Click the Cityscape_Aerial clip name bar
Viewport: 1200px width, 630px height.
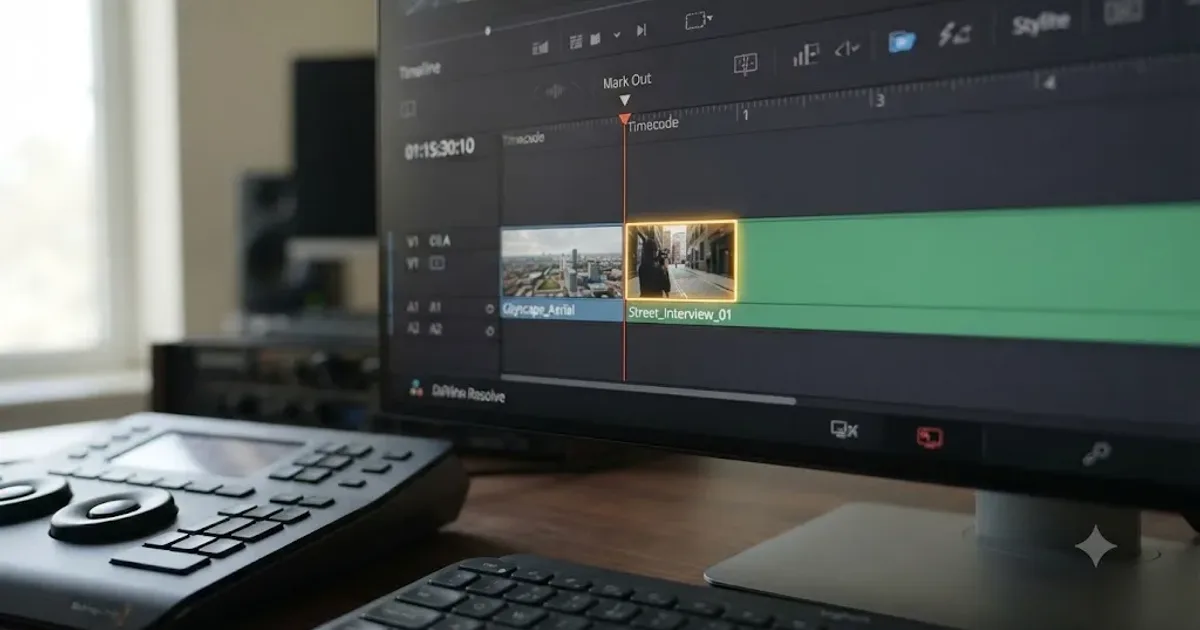coord(561,310)
